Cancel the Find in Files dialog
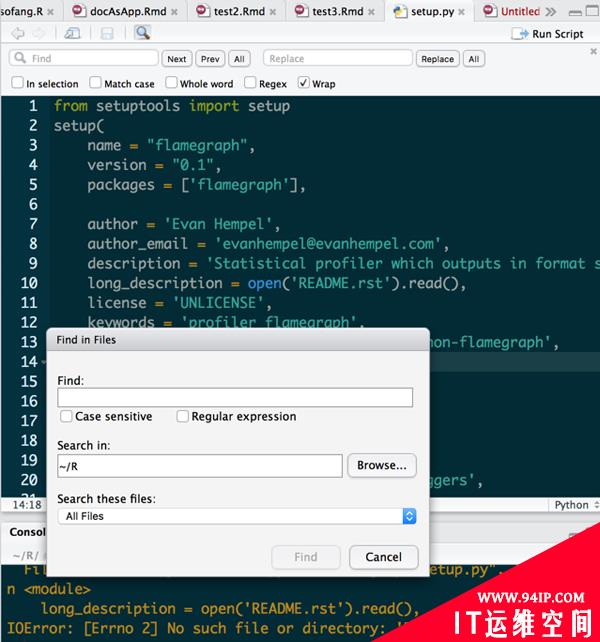 click(384, 557)
